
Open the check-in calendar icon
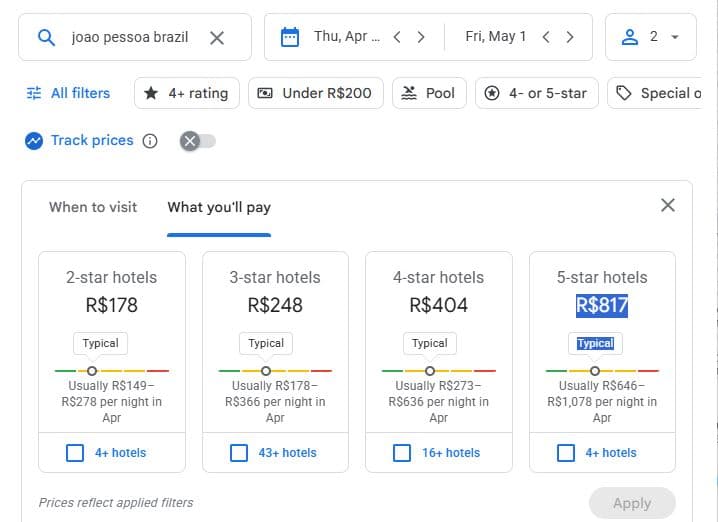(x=290, y=37)
